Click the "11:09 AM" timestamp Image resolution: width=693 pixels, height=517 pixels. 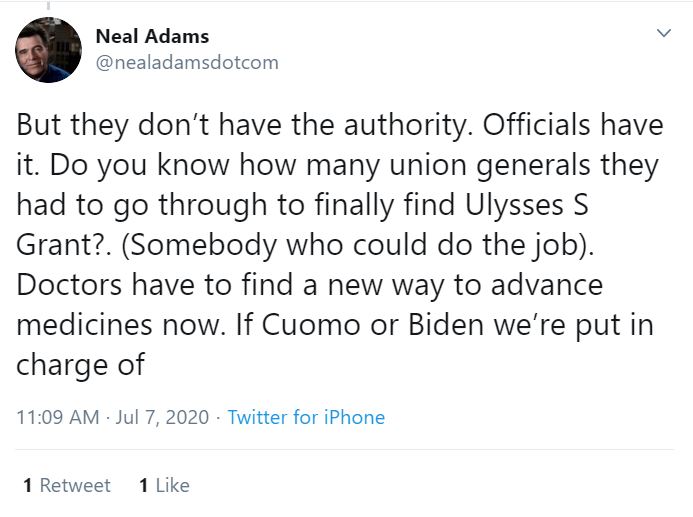coord(59,418)
